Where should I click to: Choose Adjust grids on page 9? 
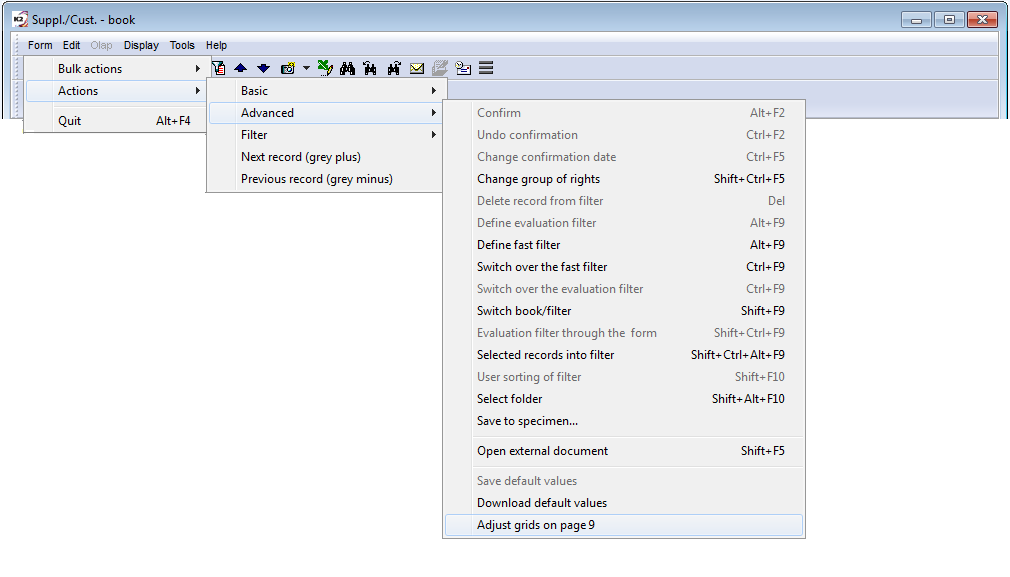(624, 525)
